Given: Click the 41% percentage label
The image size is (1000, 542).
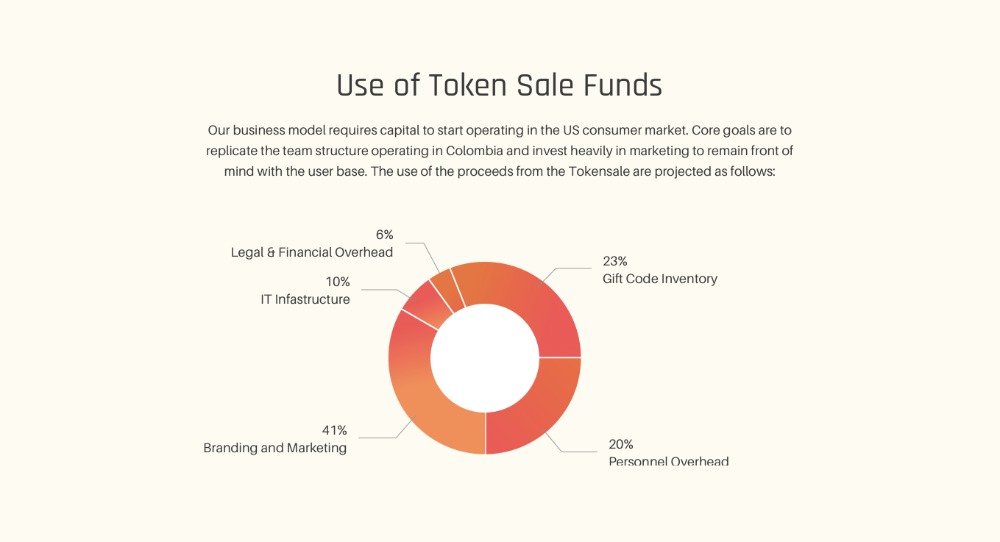Looking at the screenshot, I should click(334, 430).
